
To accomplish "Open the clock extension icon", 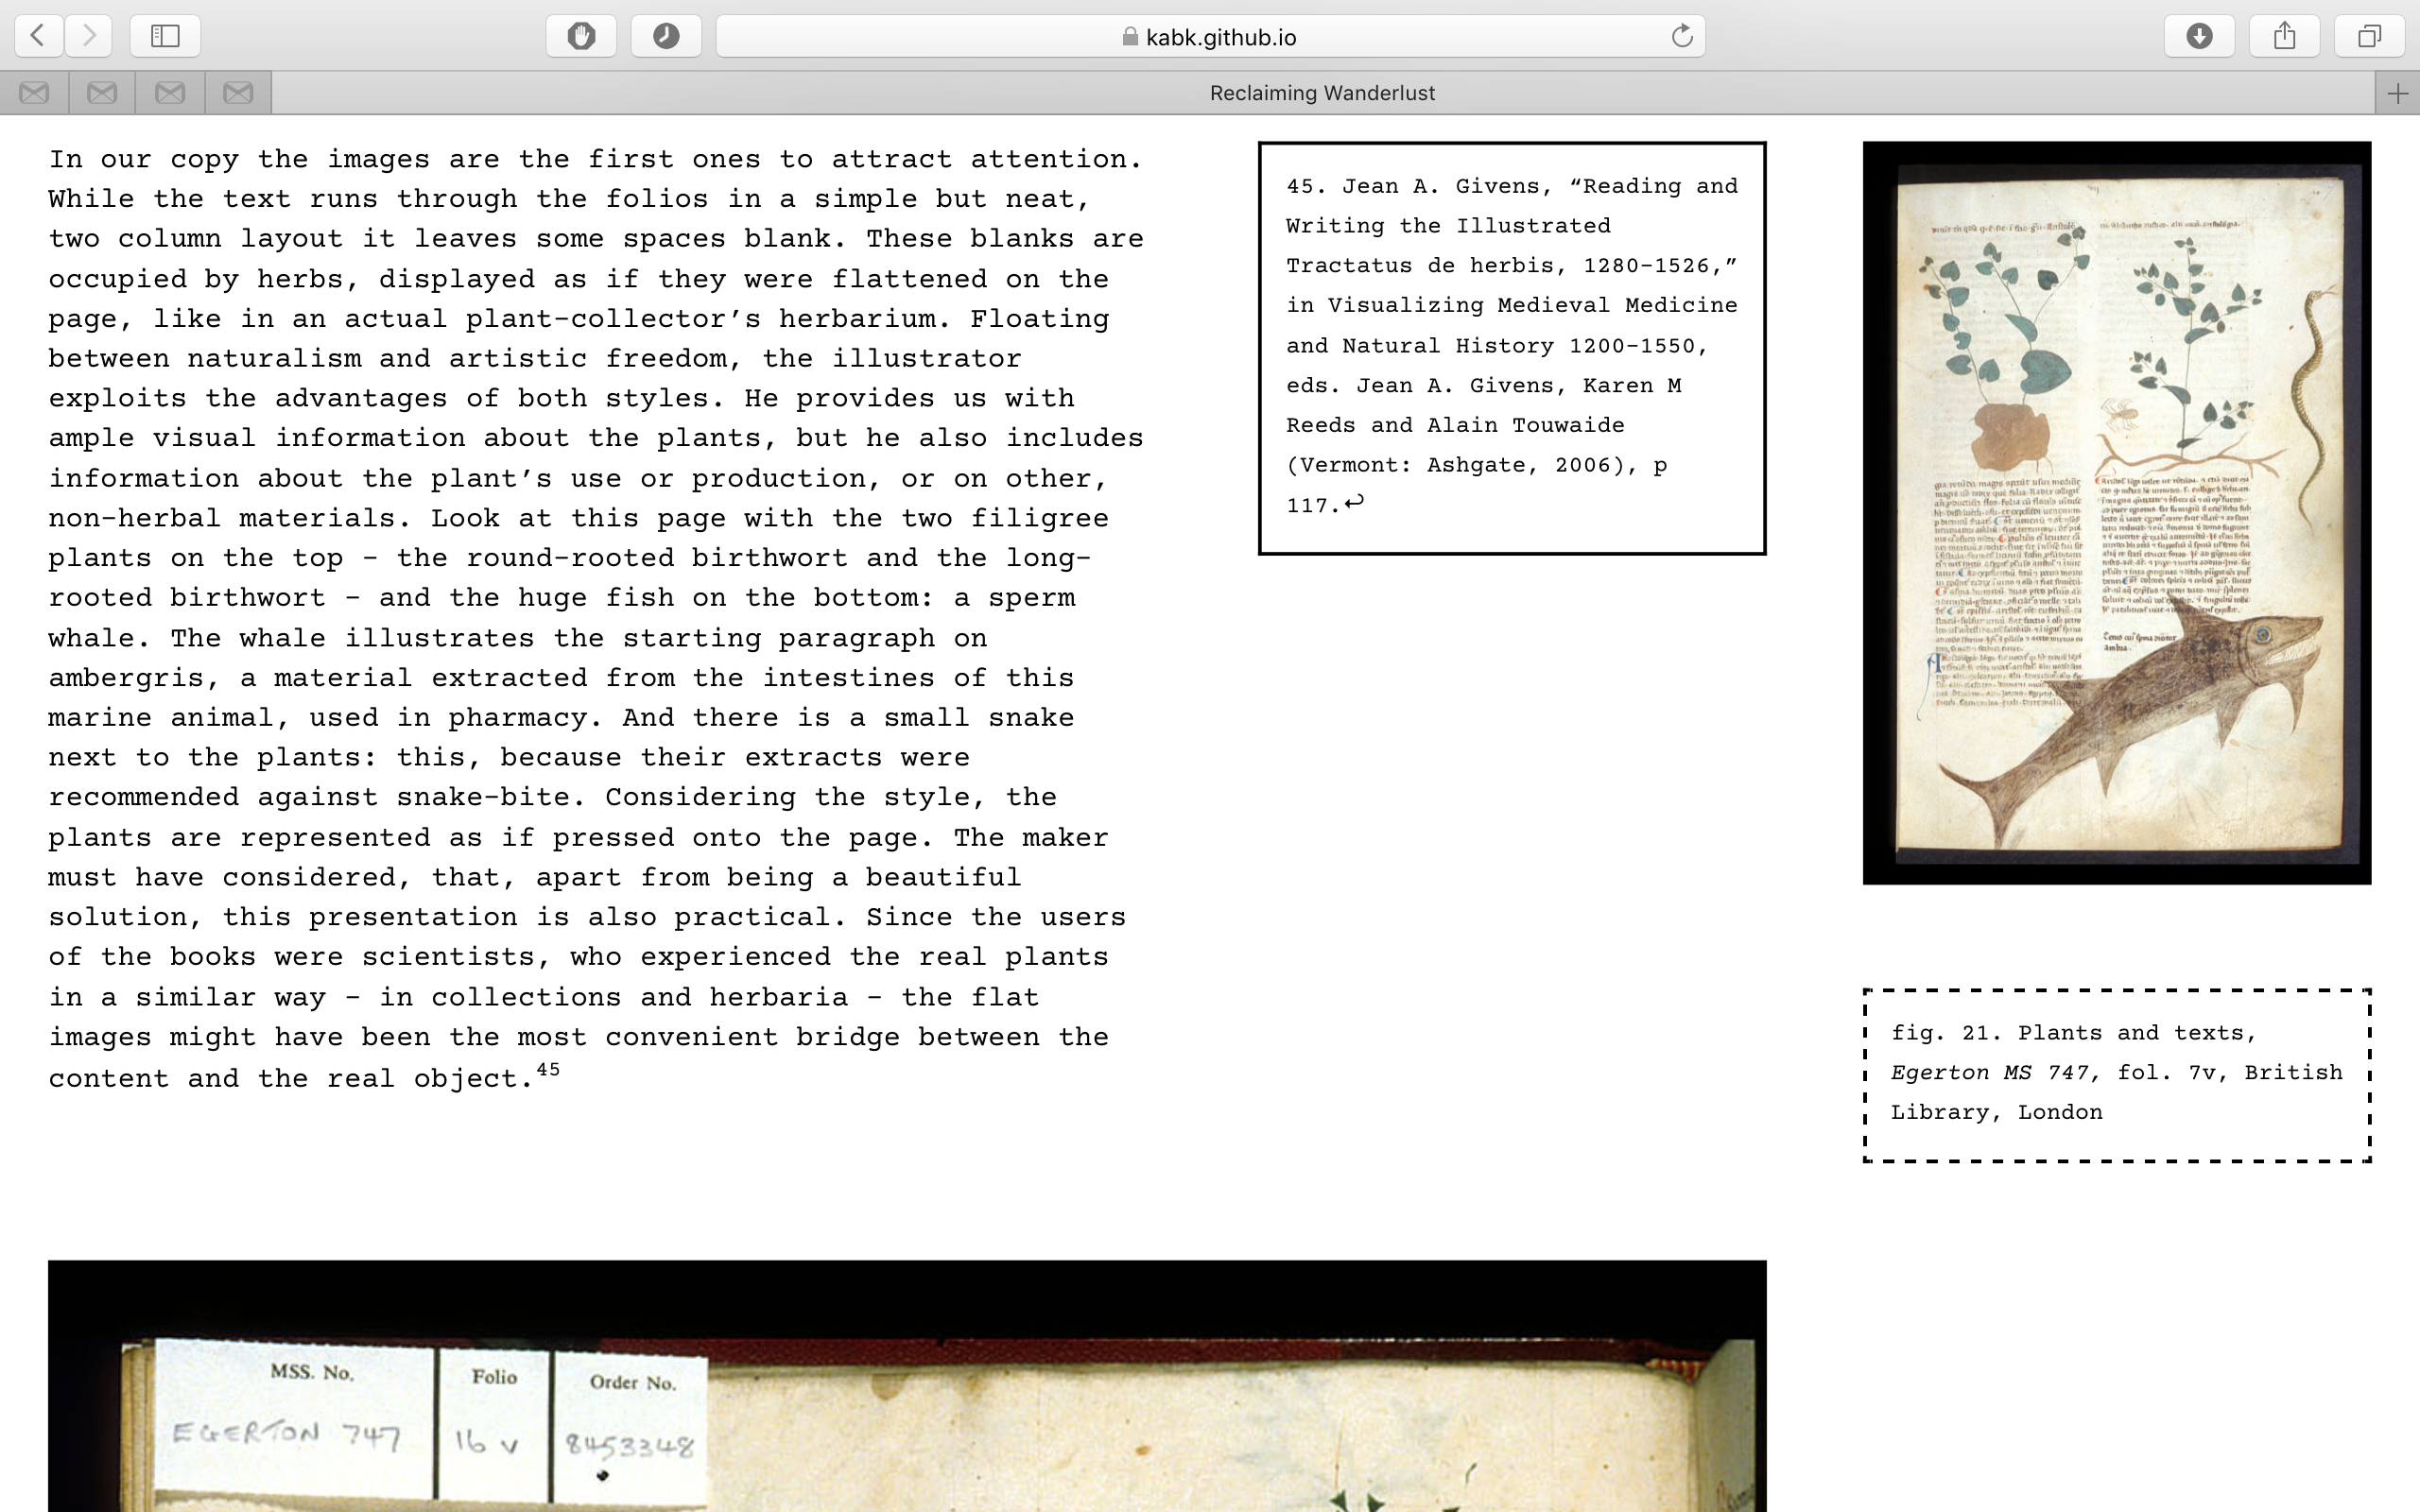I will pos(666,36).
